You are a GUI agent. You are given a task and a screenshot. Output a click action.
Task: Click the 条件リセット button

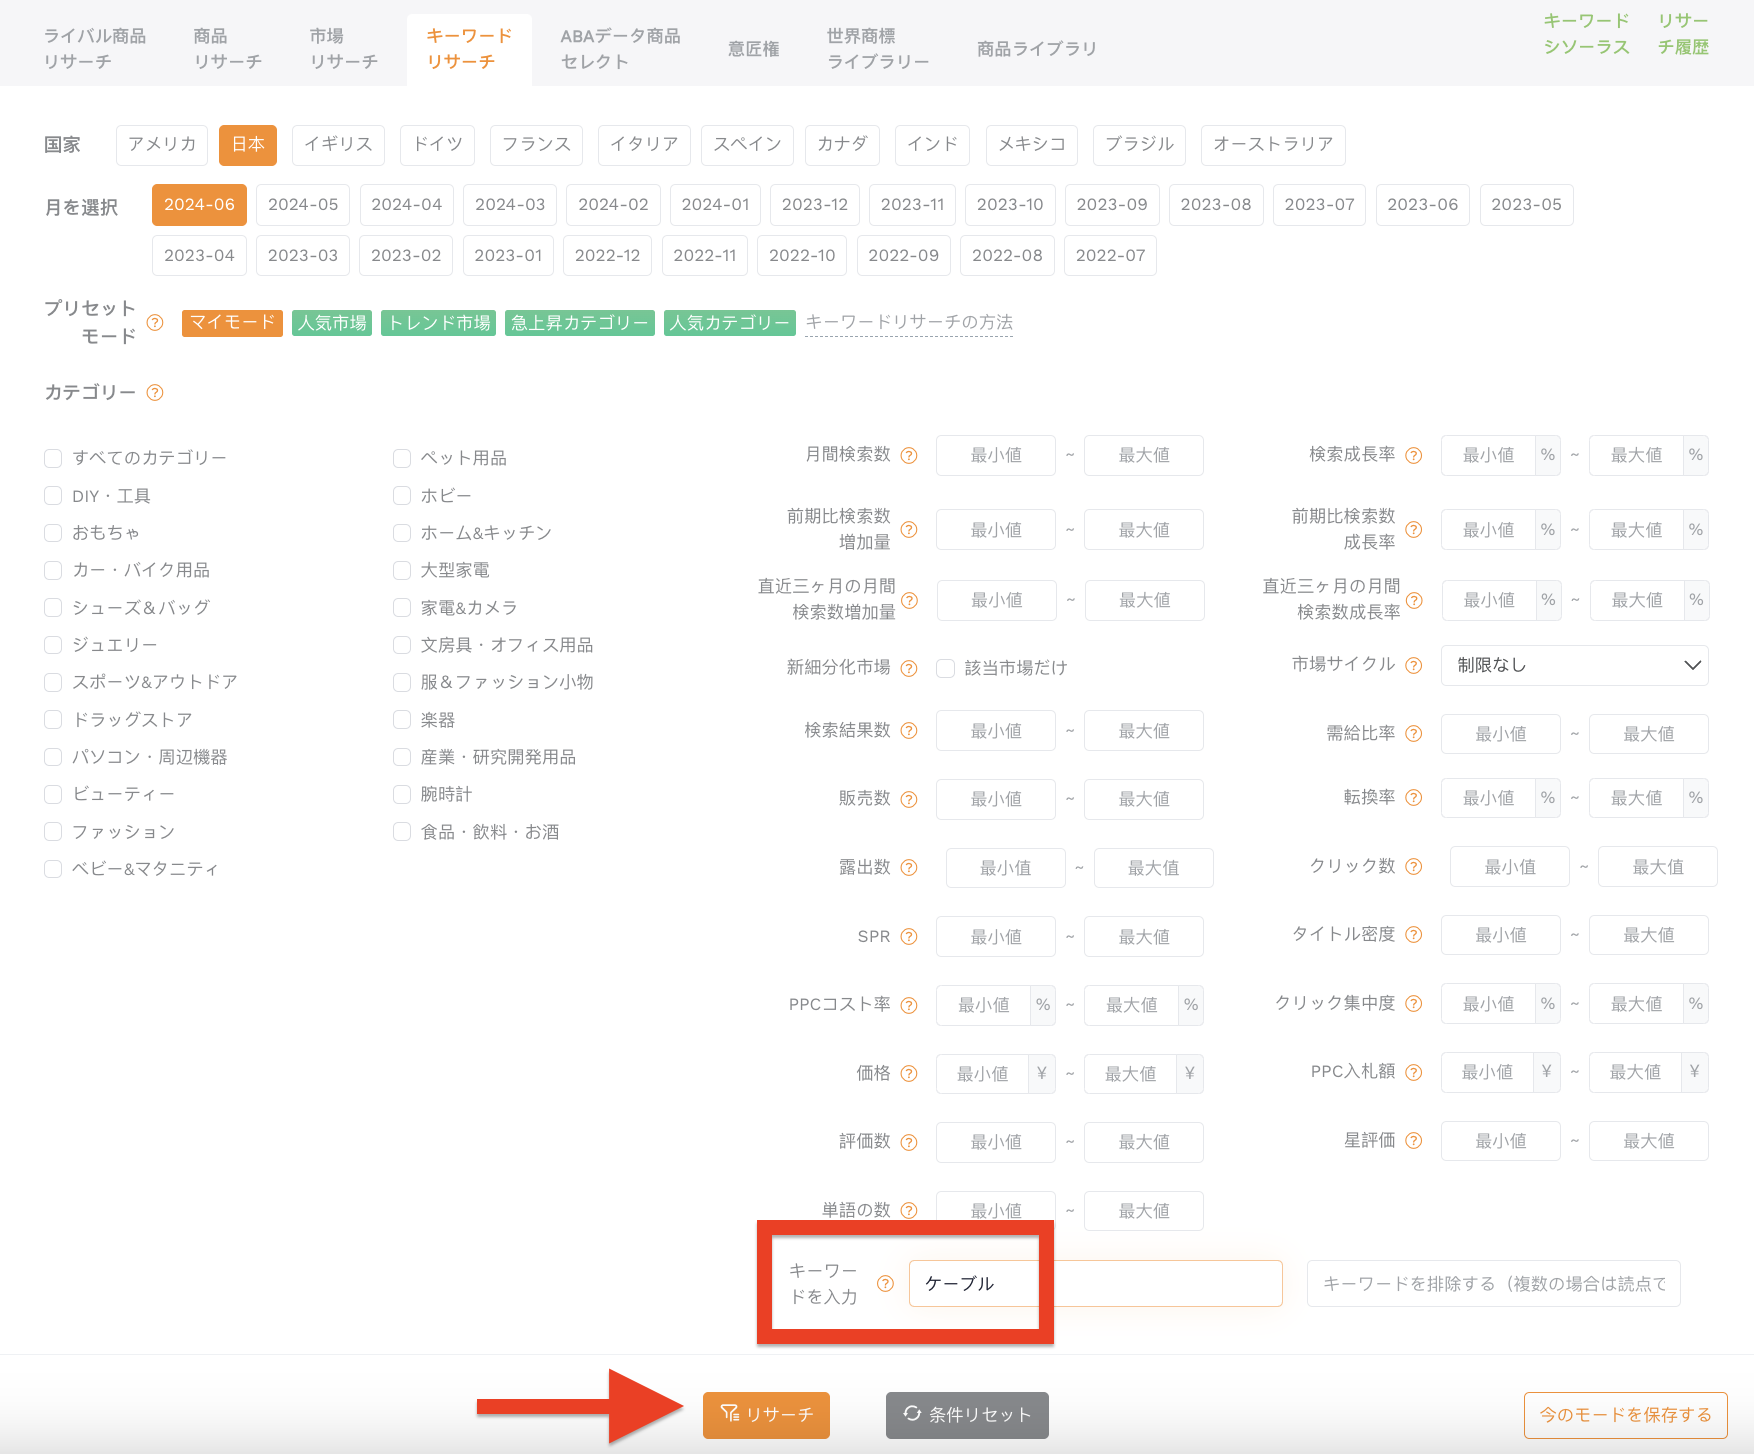coord(967,1415)
